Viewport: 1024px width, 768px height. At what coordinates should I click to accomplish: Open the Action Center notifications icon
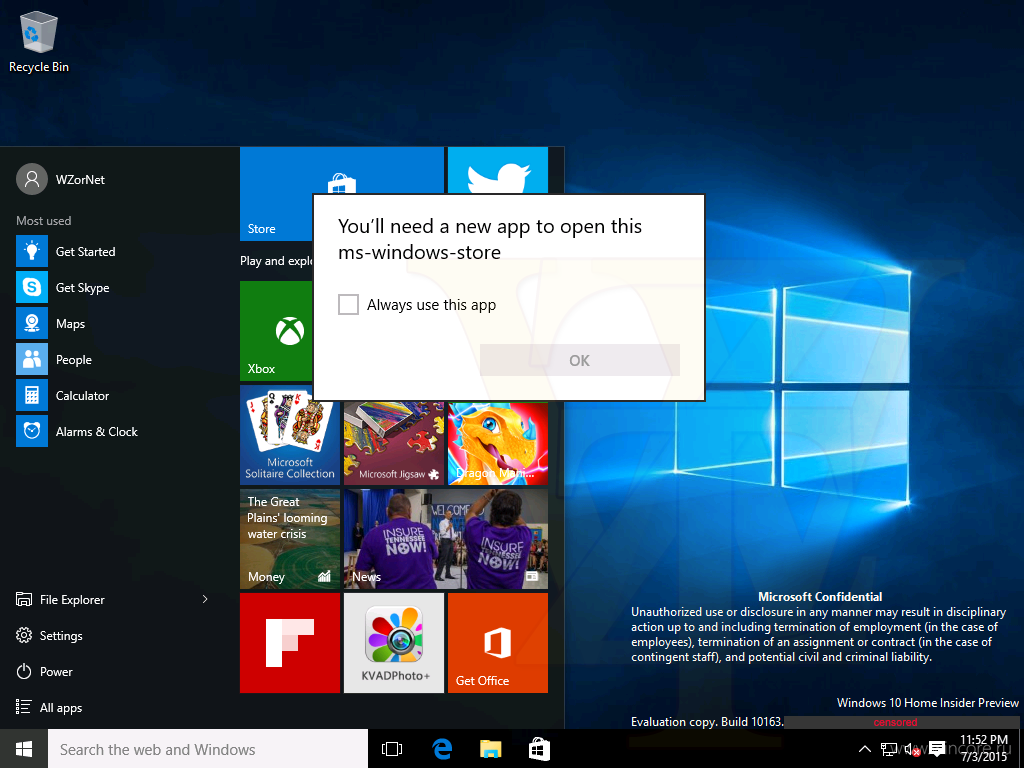click(x=937, y=748)
